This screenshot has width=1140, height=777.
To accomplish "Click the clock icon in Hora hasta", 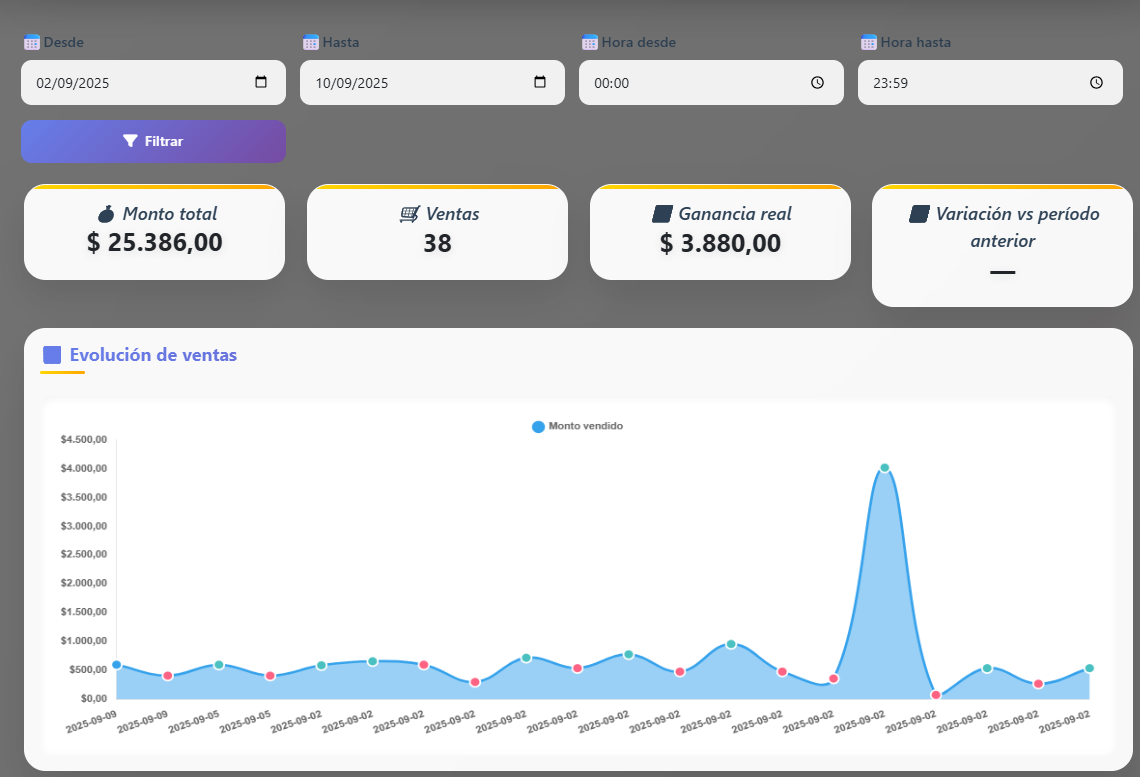I will [1096, 83].
